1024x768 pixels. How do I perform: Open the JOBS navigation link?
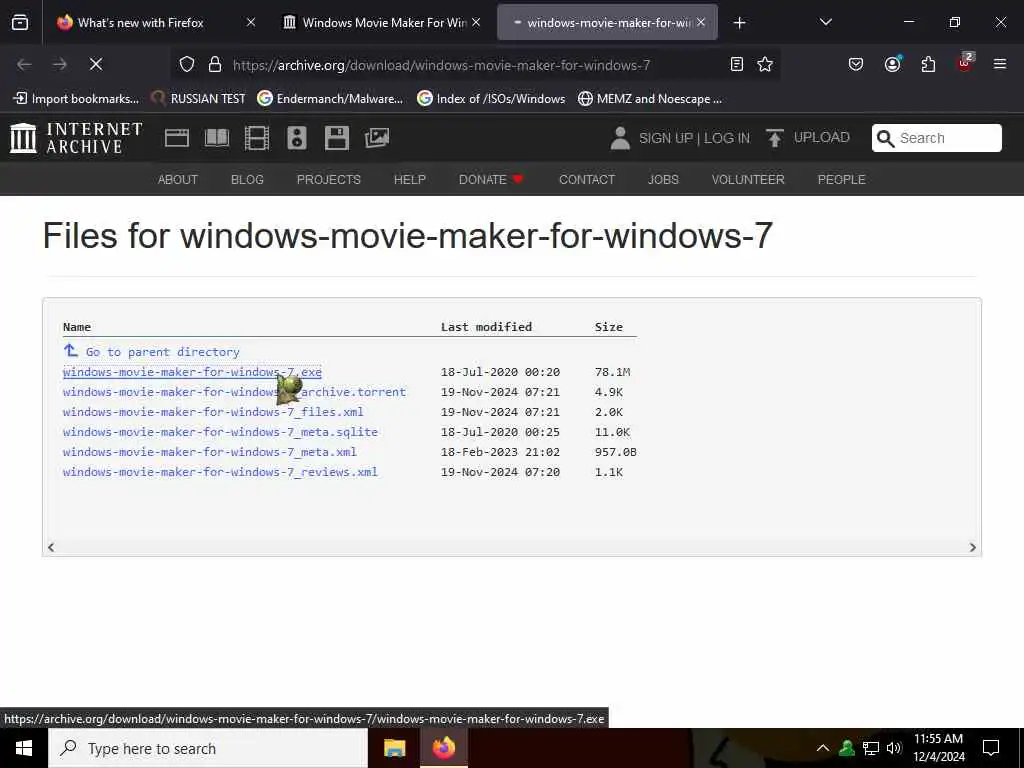663,180
